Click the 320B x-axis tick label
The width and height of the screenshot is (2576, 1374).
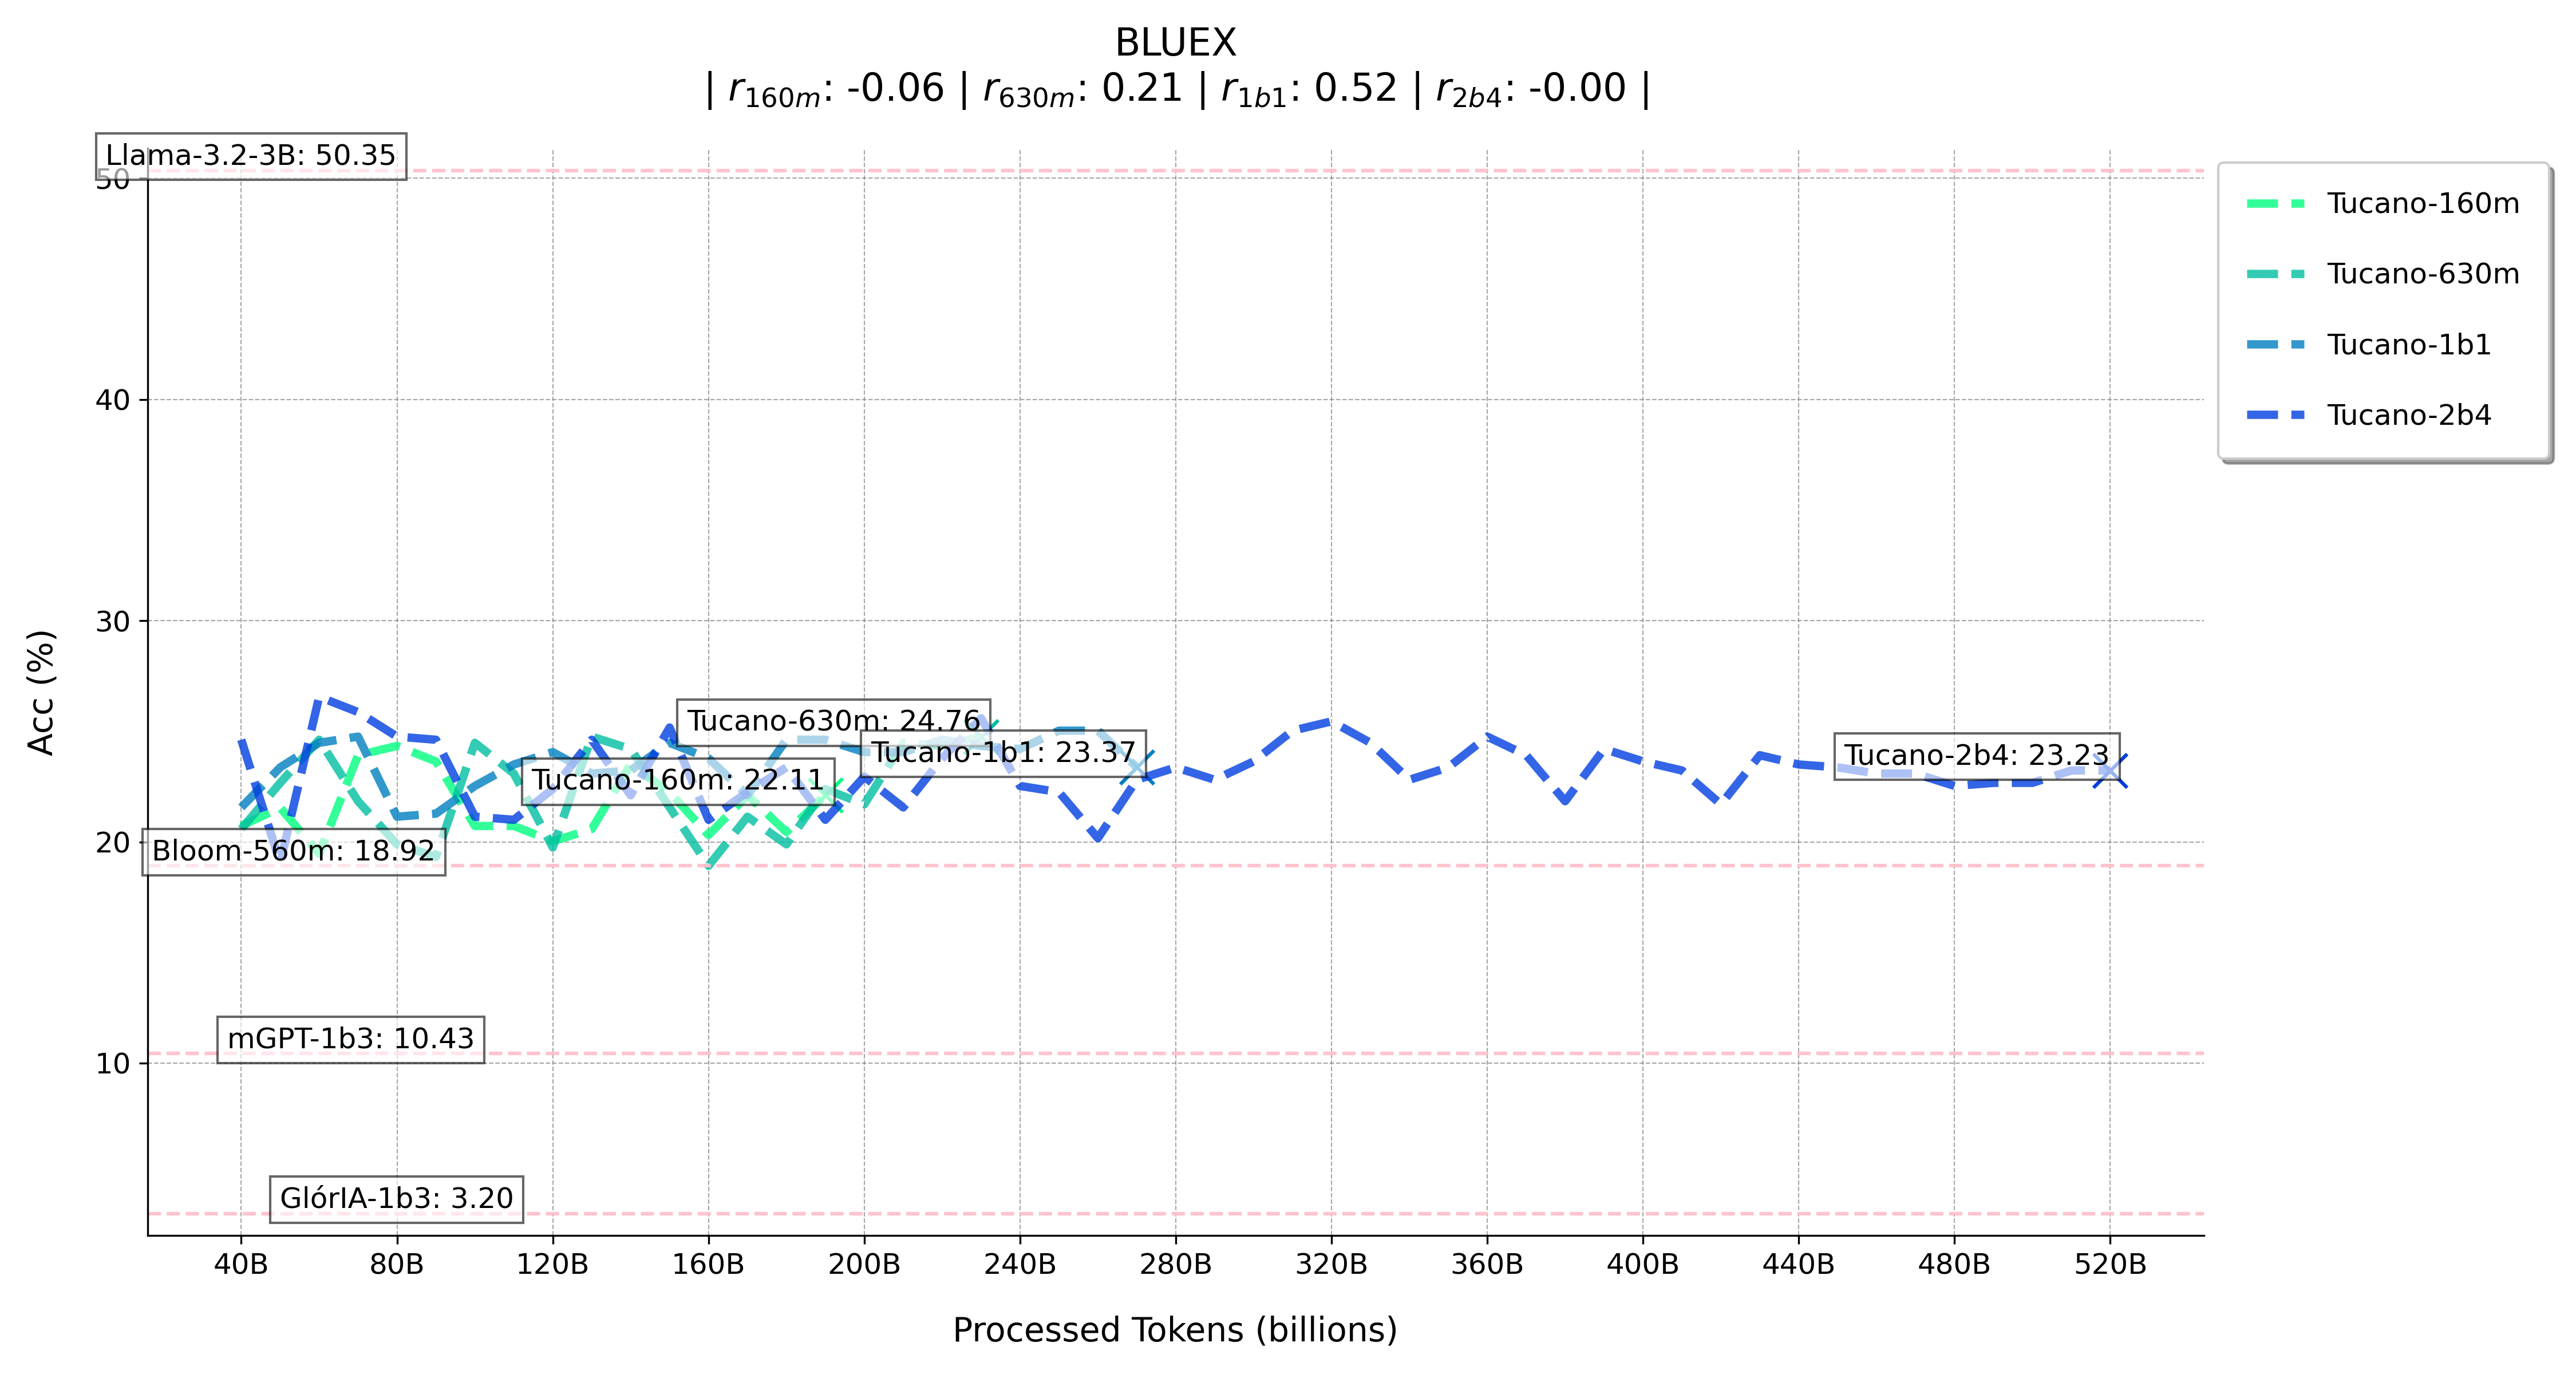[x=1331, y=1265]
